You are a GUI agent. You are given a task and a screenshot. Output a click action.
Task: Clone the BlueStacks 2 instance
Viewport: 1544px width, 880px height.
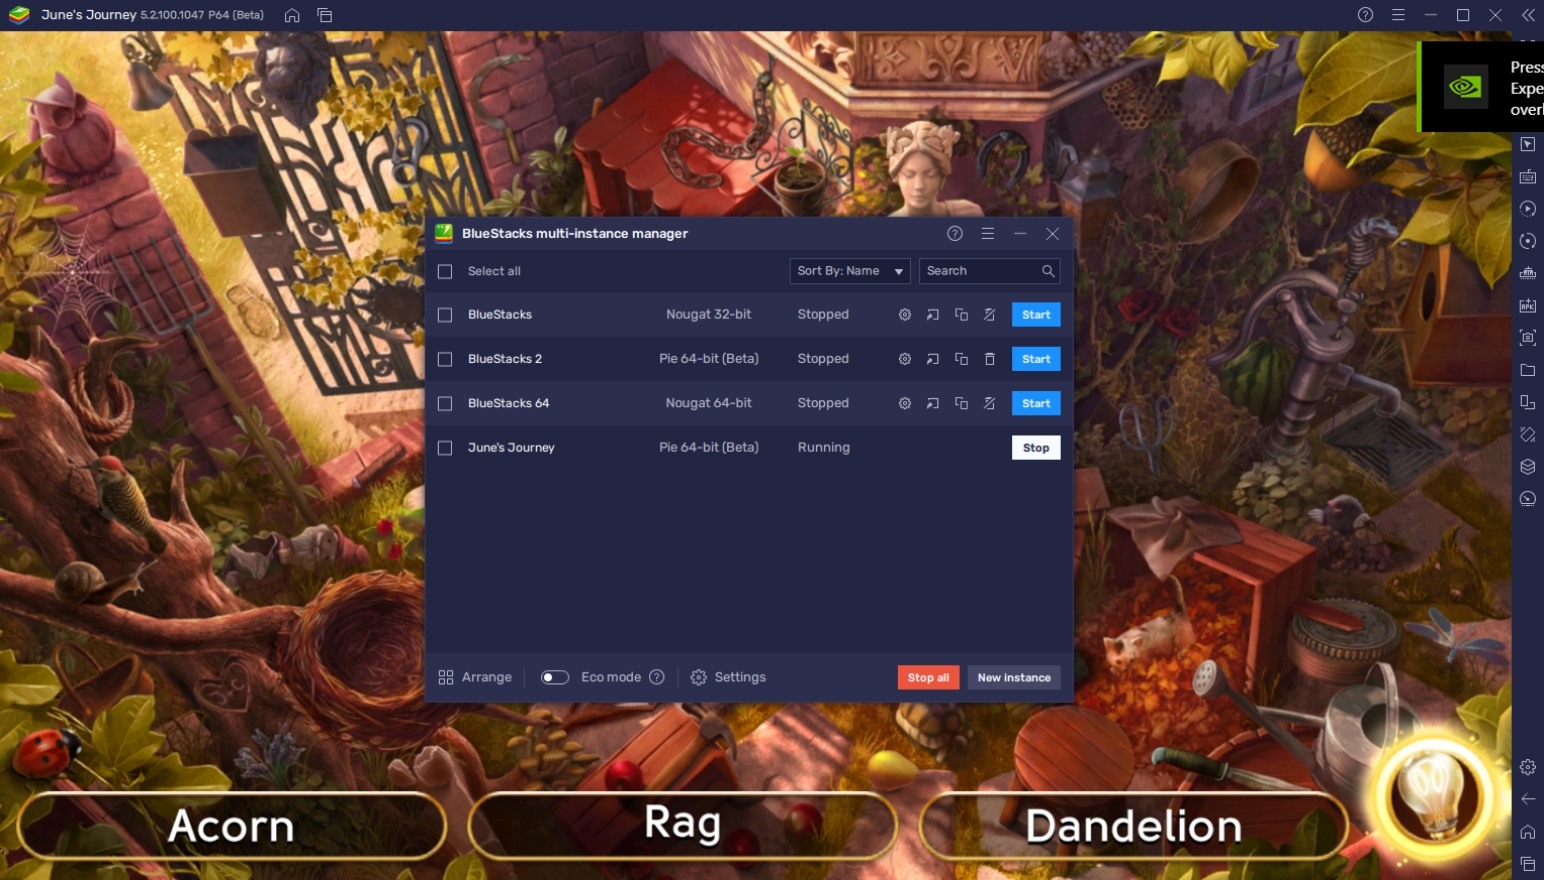point(961,359)
